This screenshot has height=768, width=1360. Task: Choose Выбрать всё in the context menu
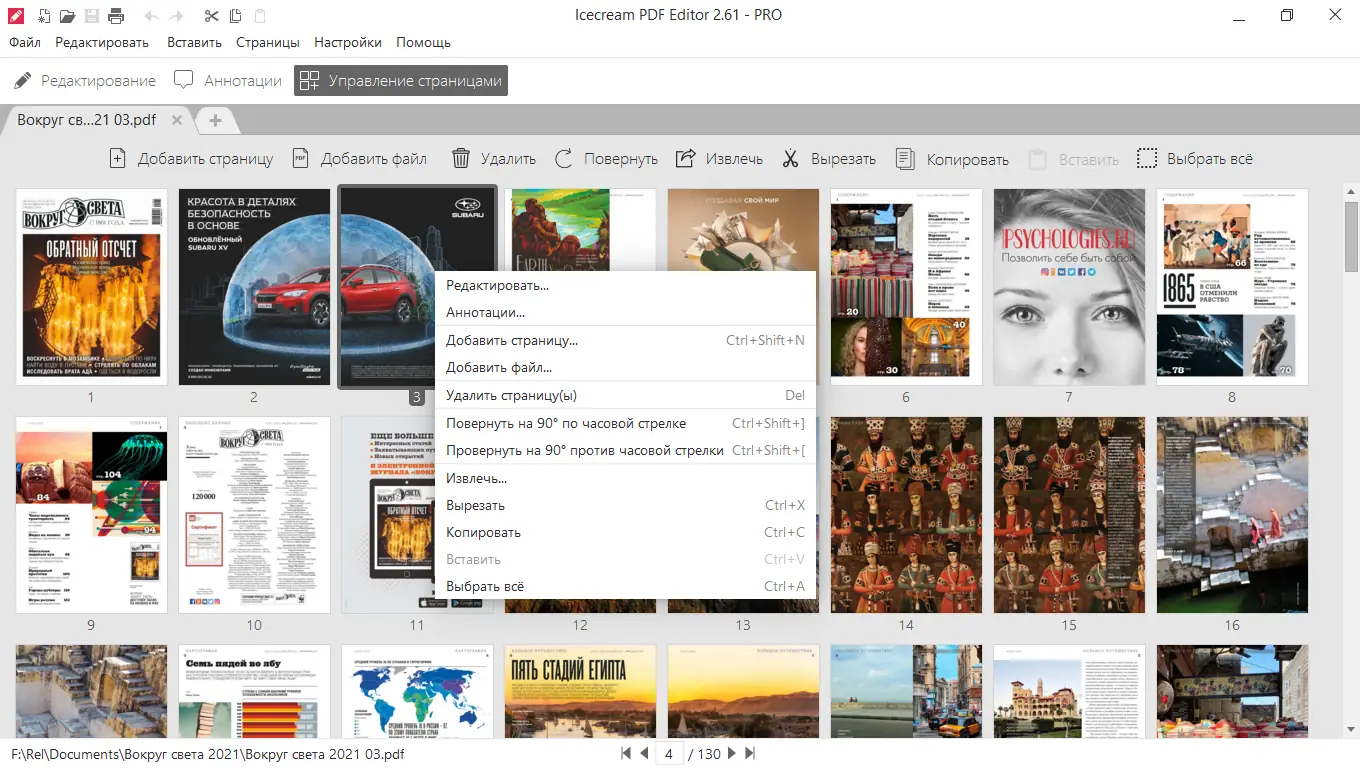pyautogui.click(x=625, y=586)
